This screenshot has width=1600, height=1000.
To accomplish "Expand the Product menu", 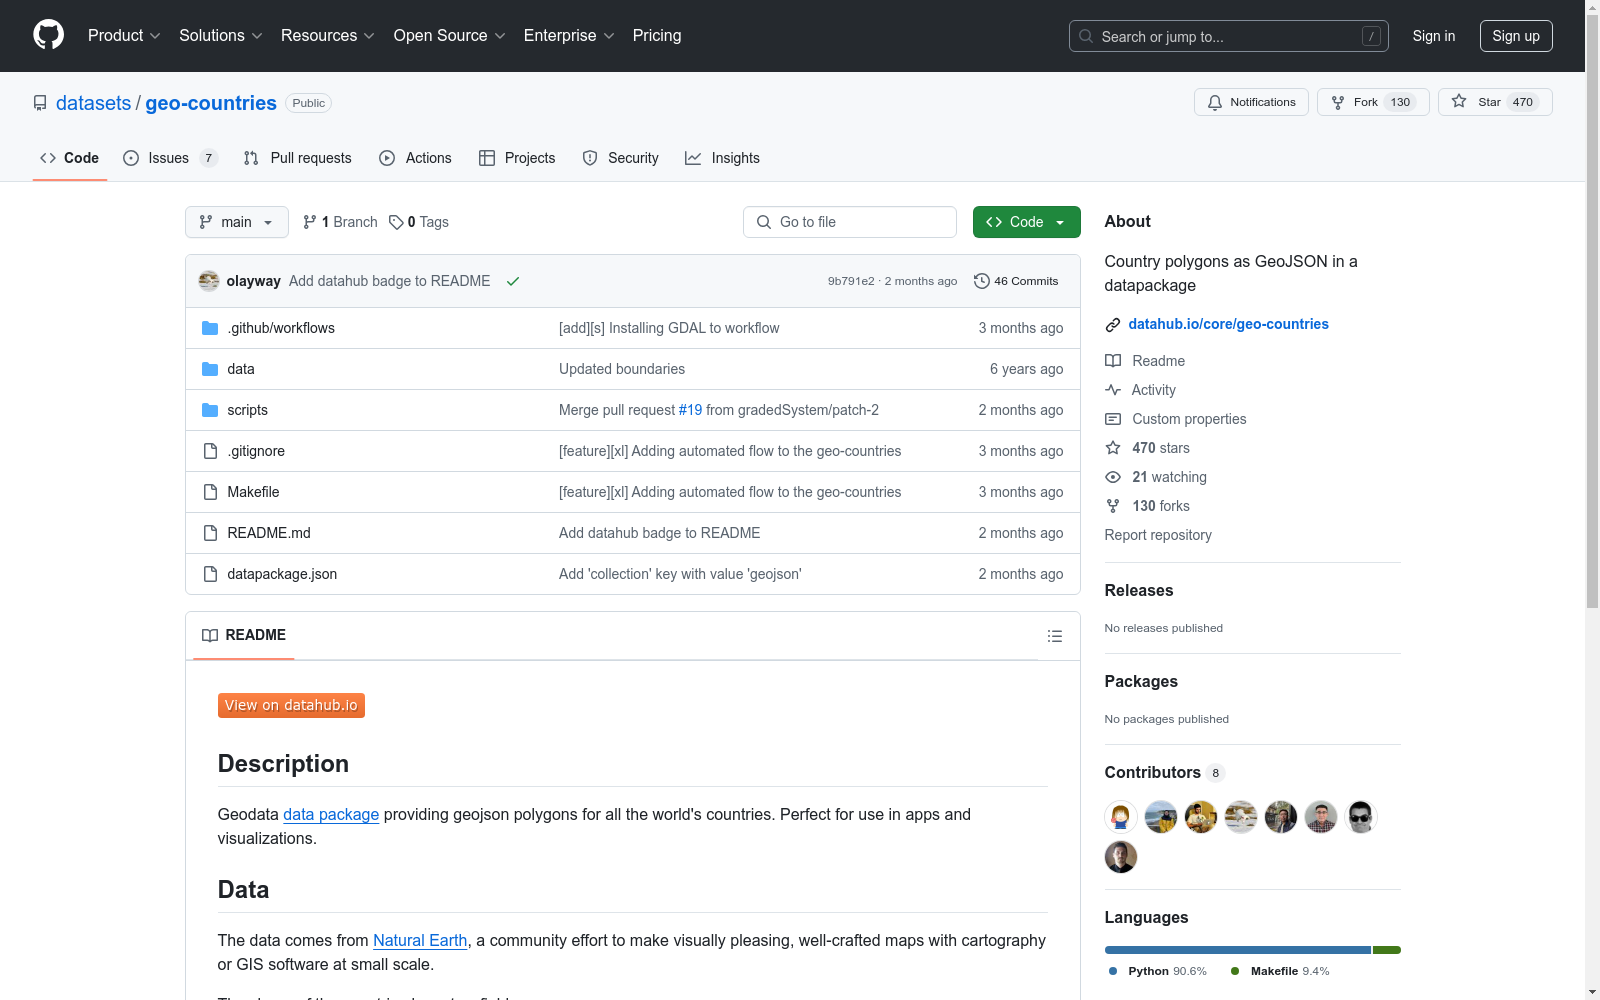I will (x=124, y=36).
